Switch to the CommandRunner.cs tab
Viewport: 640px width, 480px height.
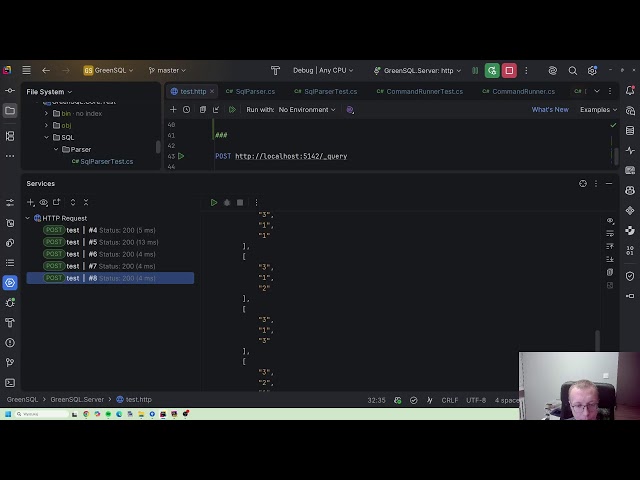pos(518,91)
